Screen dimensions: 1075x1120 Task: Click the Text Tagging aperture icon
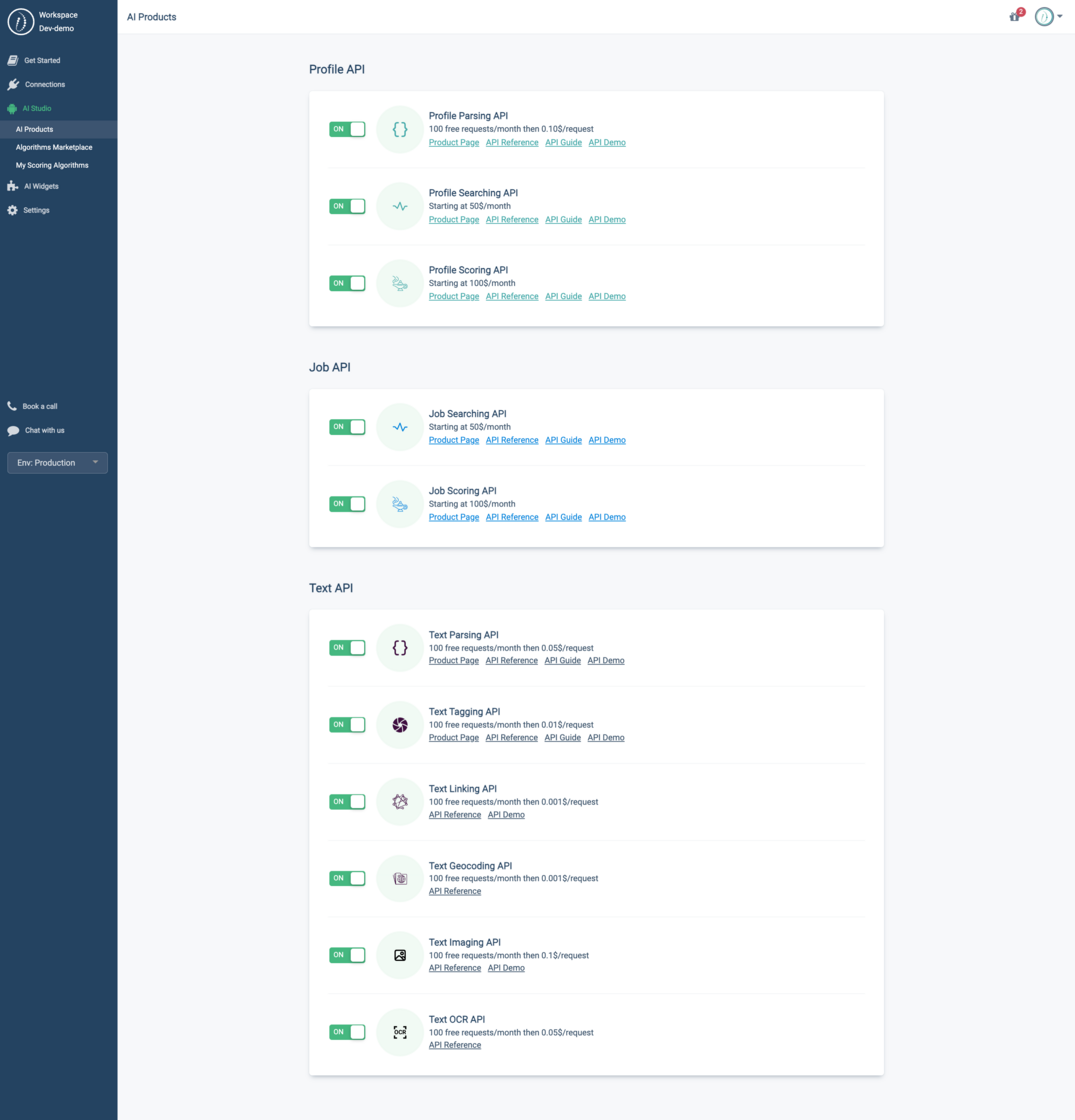pyautogui.click(x=399, y=724)
